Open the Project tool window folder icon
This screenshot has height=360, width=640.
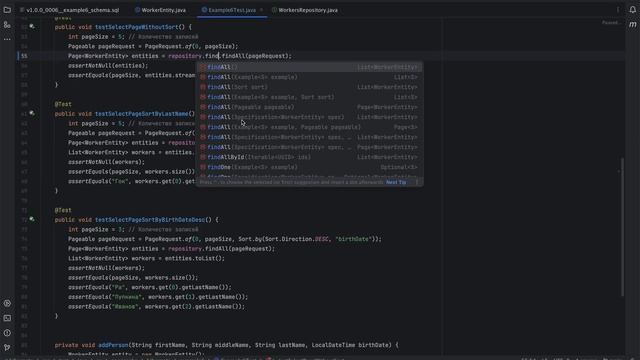pos(7,10)
